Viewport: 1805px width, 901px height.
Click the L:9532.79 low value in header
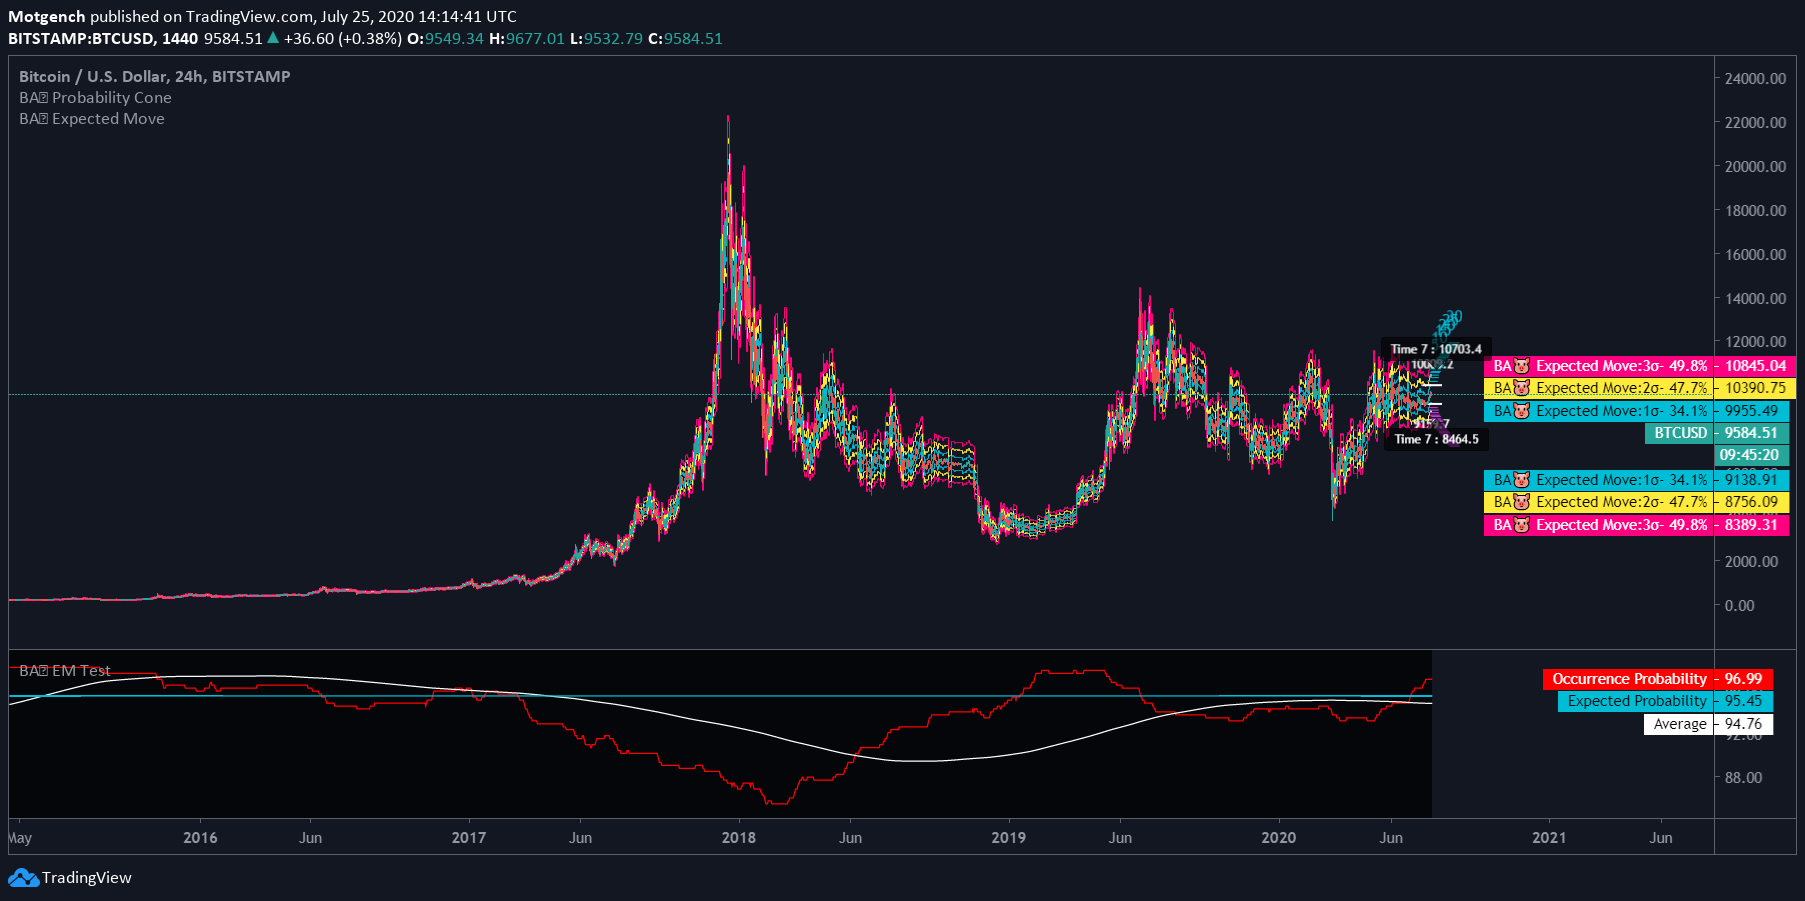pyautogui.click(x=606, y=39)
